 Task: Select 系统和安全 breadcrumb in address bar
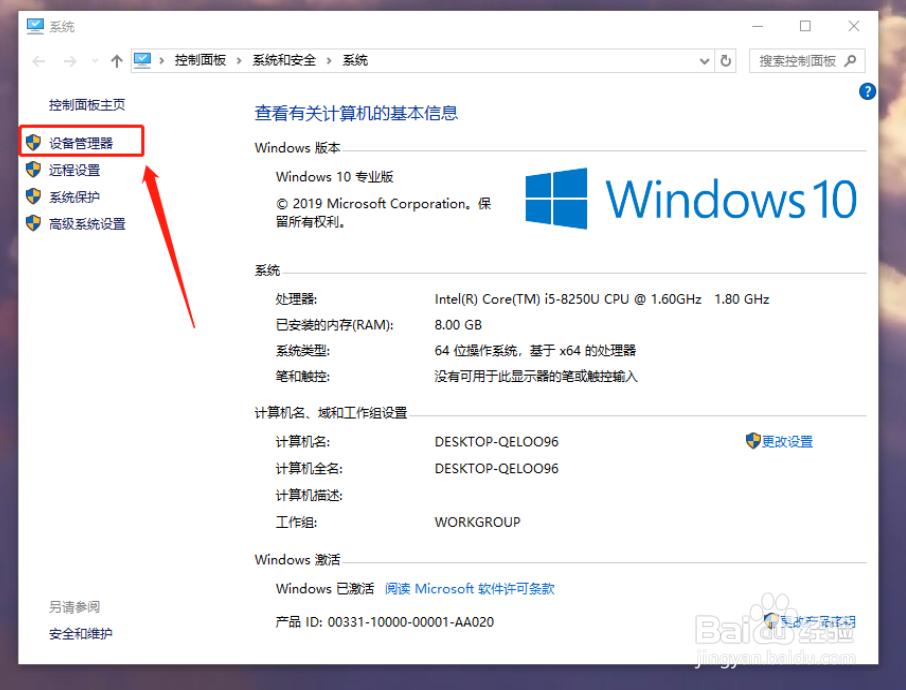(x=284, y=60)
